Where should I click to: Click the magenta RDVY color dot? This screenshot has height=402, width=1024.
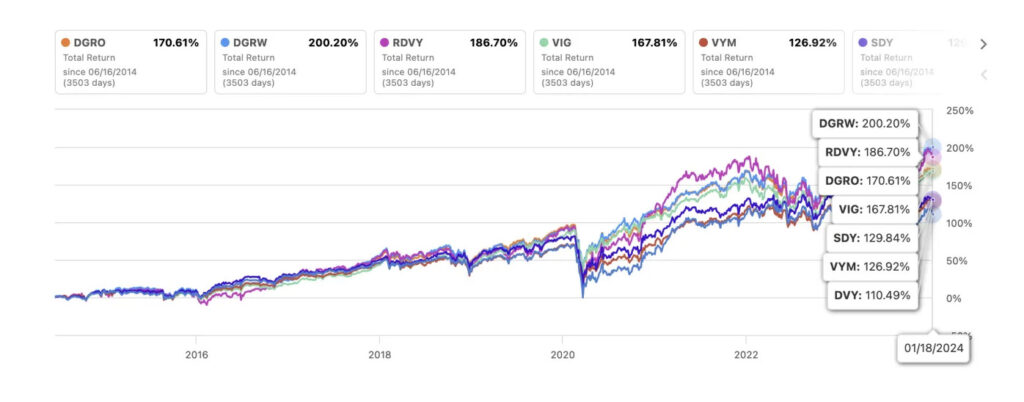coord(385,43)
